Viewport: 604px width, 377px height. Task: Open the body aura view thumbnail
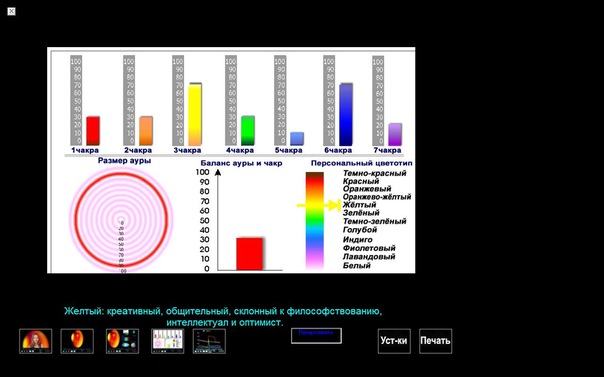click(x=77, y=341)
